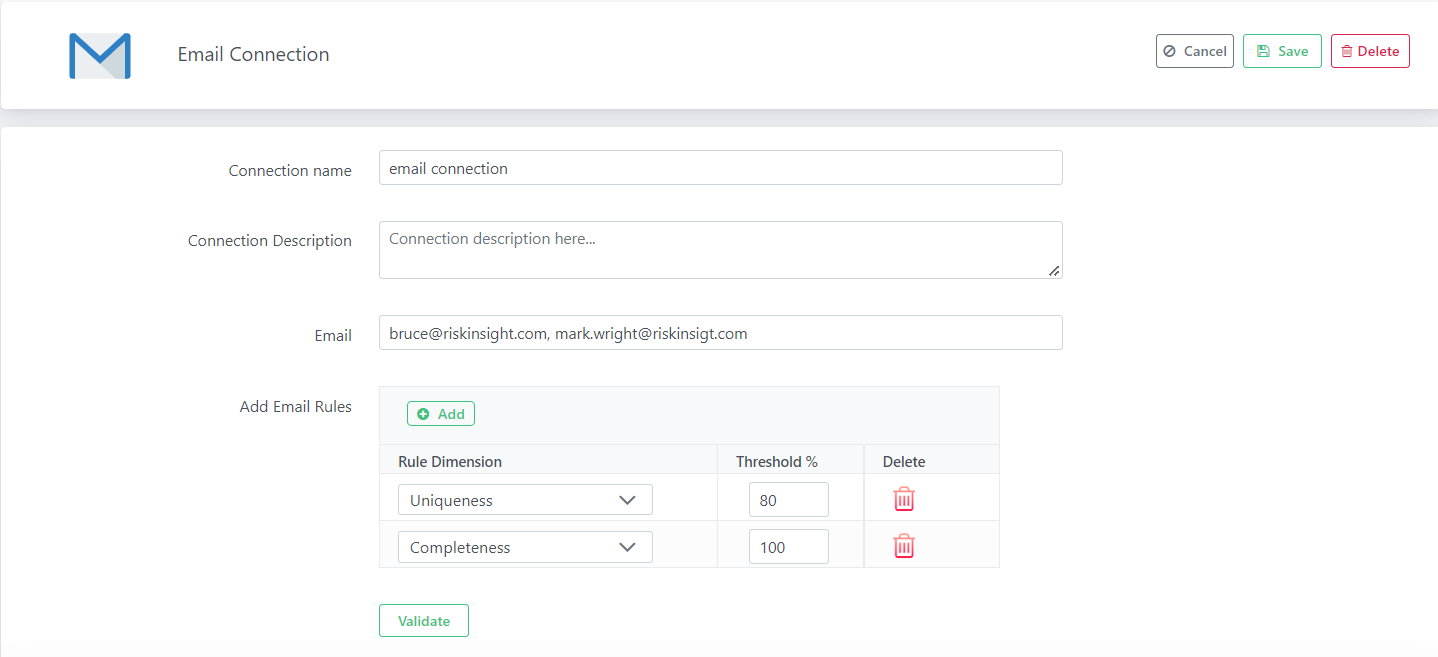Image resolution: width=1438 pixels, height=657 pixels.
Task: Click the Cancel button
Action: pyautogui.click(x=1194, y=51)
